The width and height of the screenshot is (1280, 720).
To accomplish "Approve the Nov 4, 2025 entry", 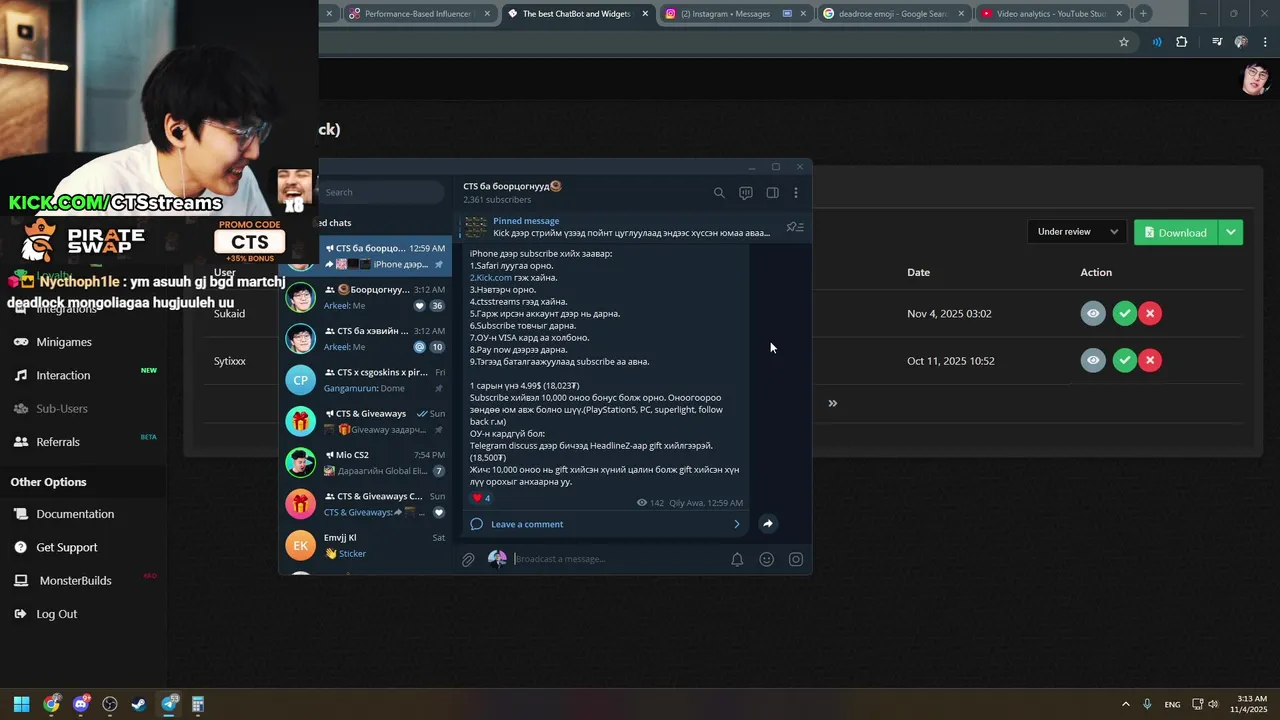I will (x=1125, y=314).
